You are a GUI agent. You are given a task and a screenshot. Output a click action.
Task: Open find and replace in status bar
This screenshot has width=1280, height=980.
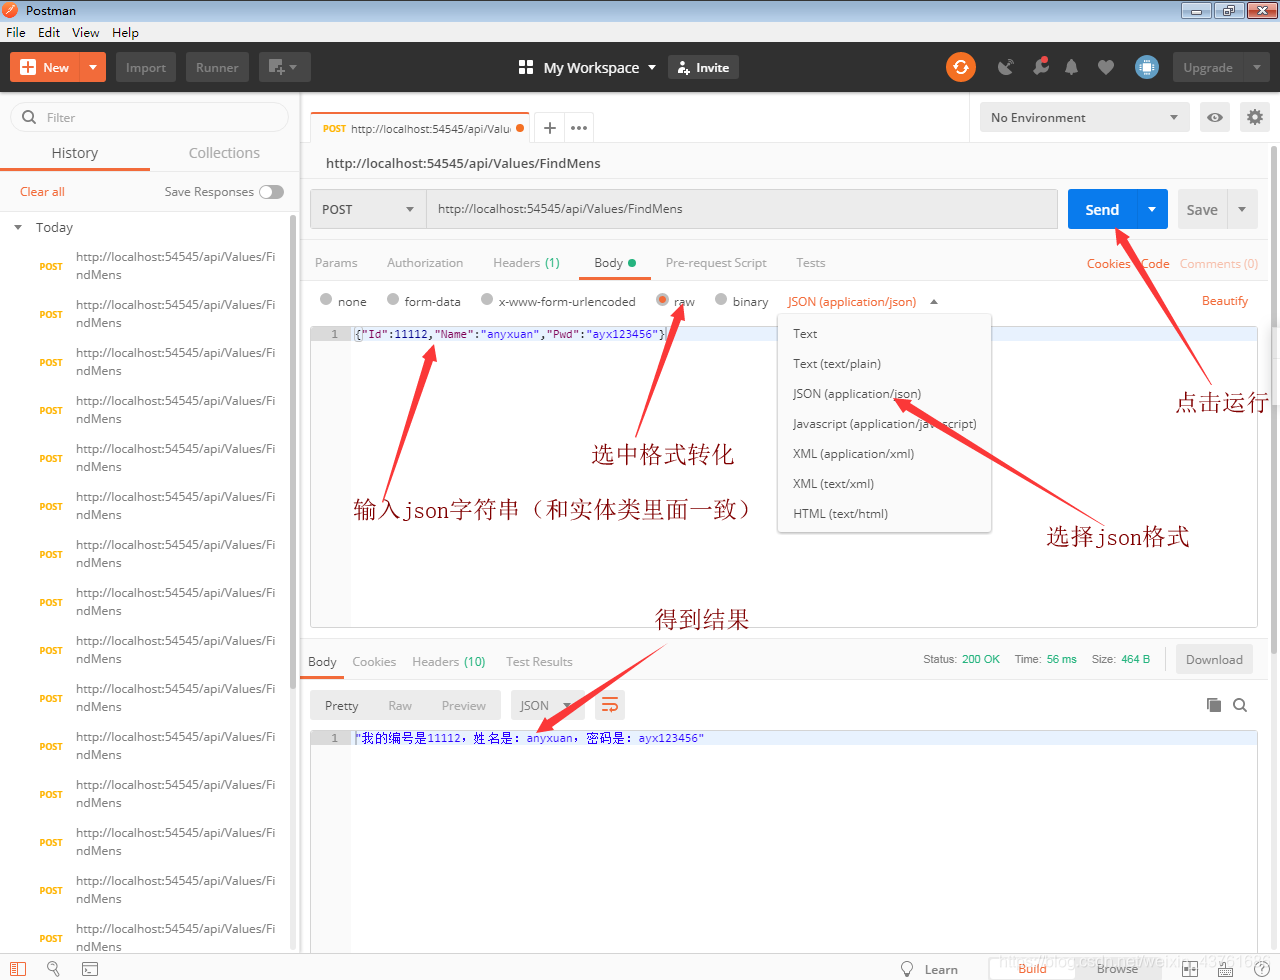pos(53,968)
